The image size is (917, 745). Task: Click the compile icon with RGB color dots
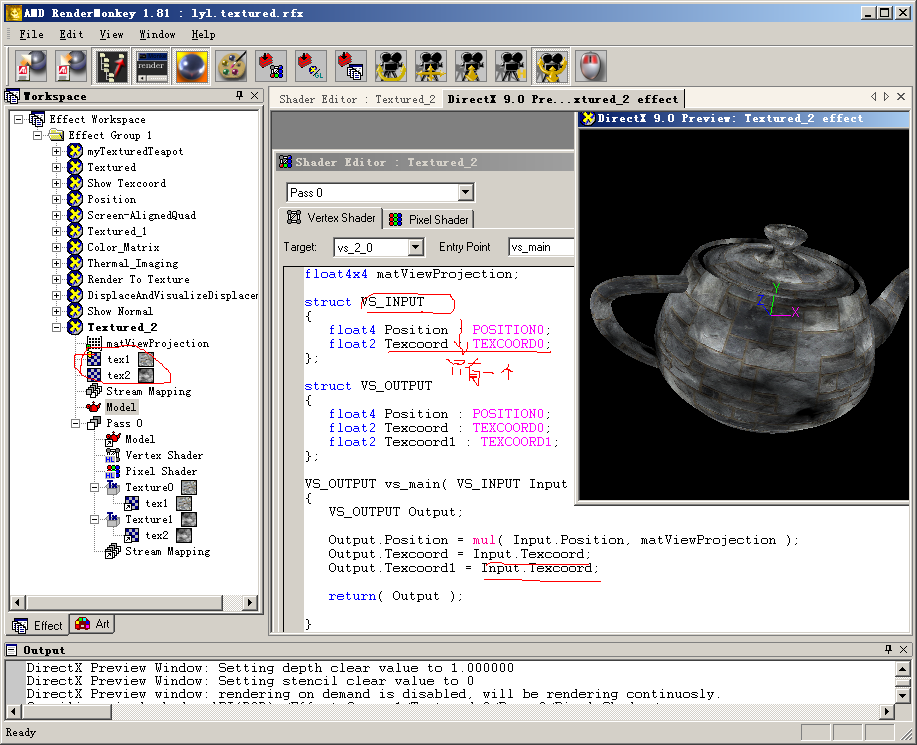[x=271, y=66]
